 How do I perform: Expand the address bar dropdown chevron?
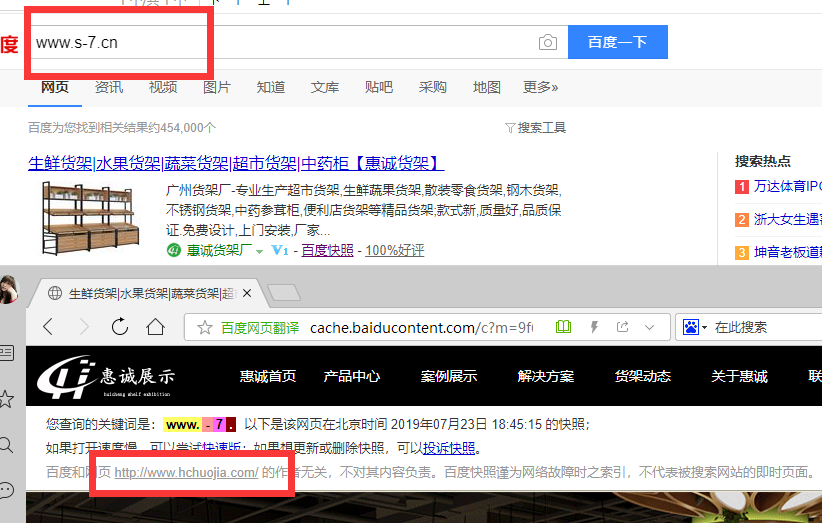(650, 328)
